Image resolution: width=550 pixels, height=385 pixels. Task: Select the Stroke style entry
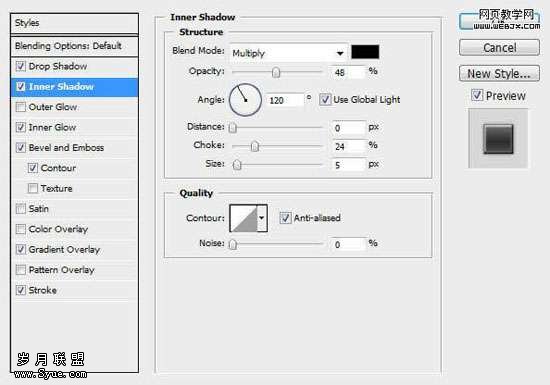pyautogui.click(x=42, y=290)
